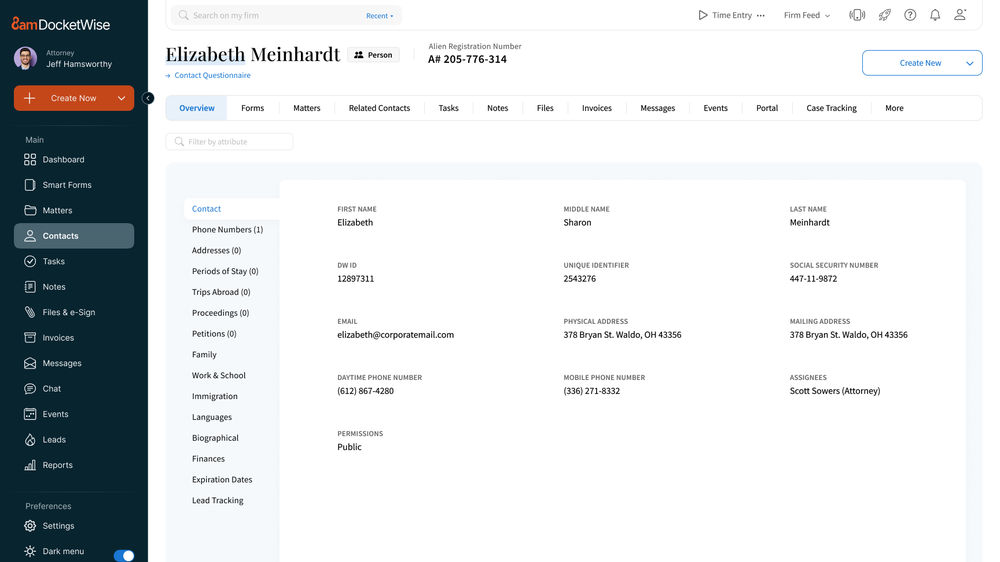Open the Related Contacts tab

coord(379,108)
